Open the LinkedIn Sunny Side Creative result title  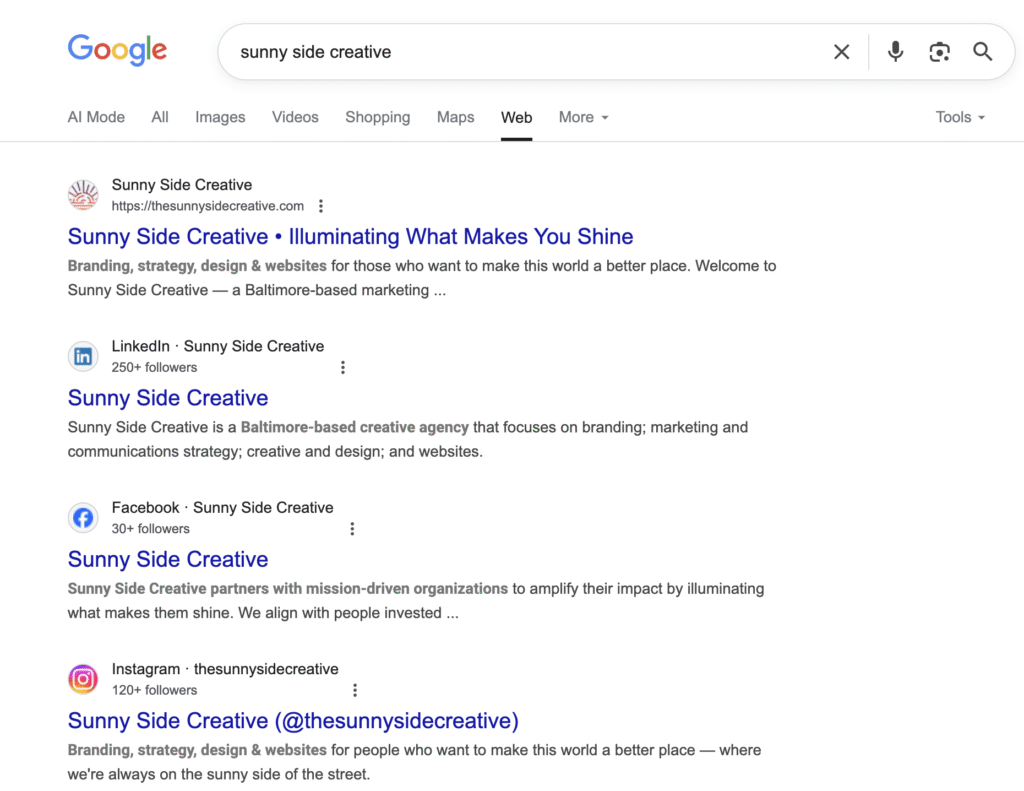pos(168,398)
